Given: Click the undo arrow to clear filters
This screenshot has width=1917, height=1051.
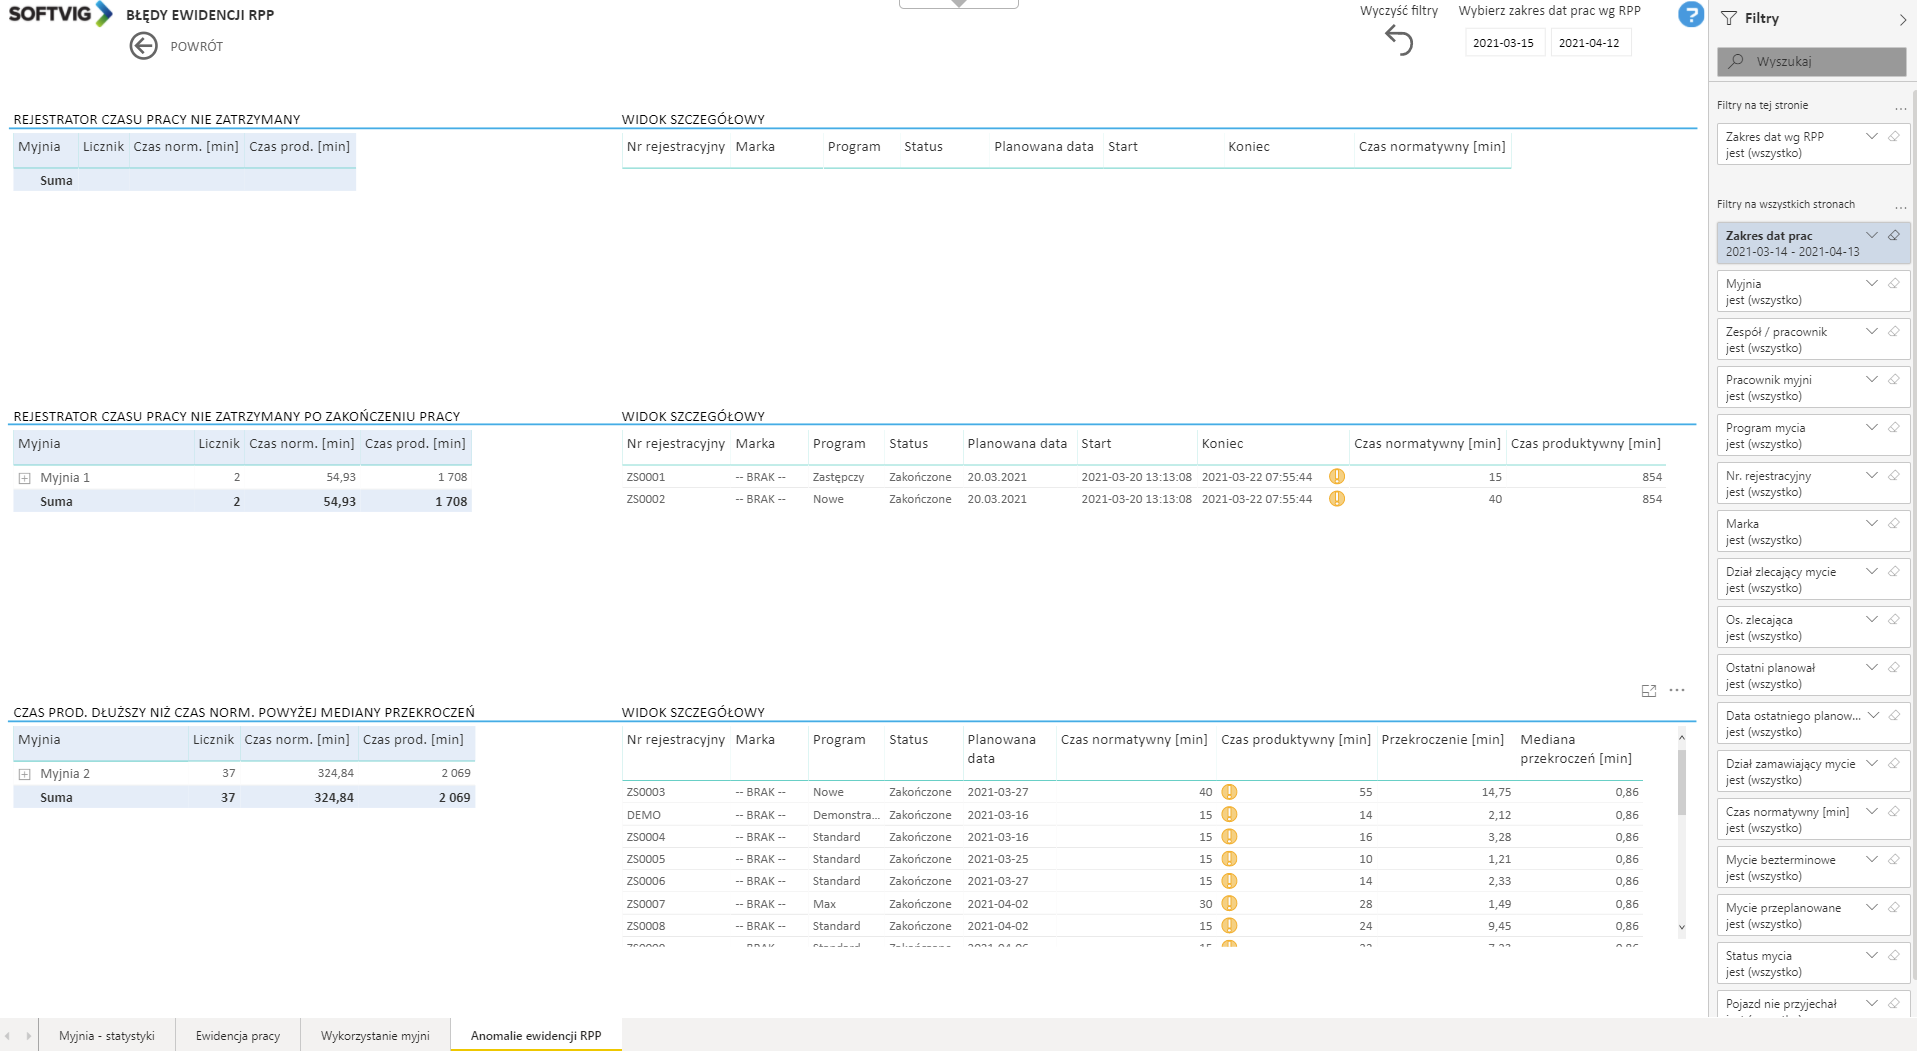Looking at the screenshot, I should (x=1399, y=40).
